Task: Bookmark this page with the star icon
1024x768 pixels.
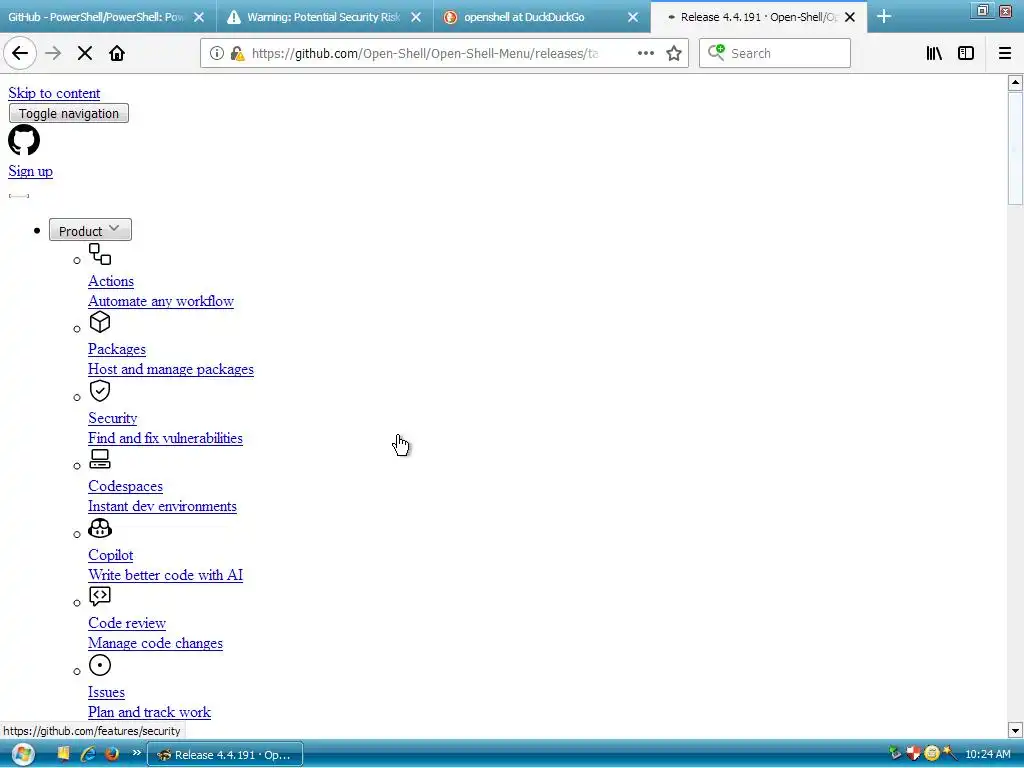Action: 674,54
